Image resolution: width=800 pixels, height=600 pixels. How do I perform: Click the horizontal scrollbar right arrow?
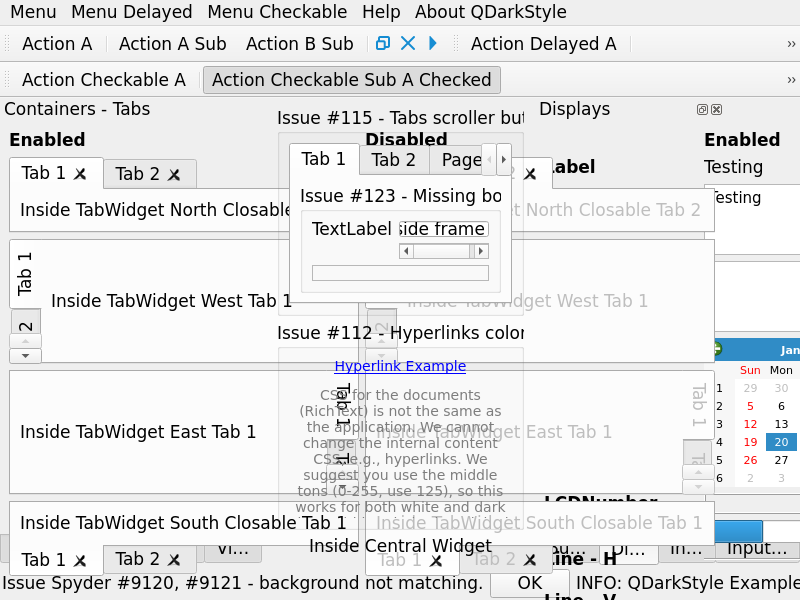tap(481, 251)
